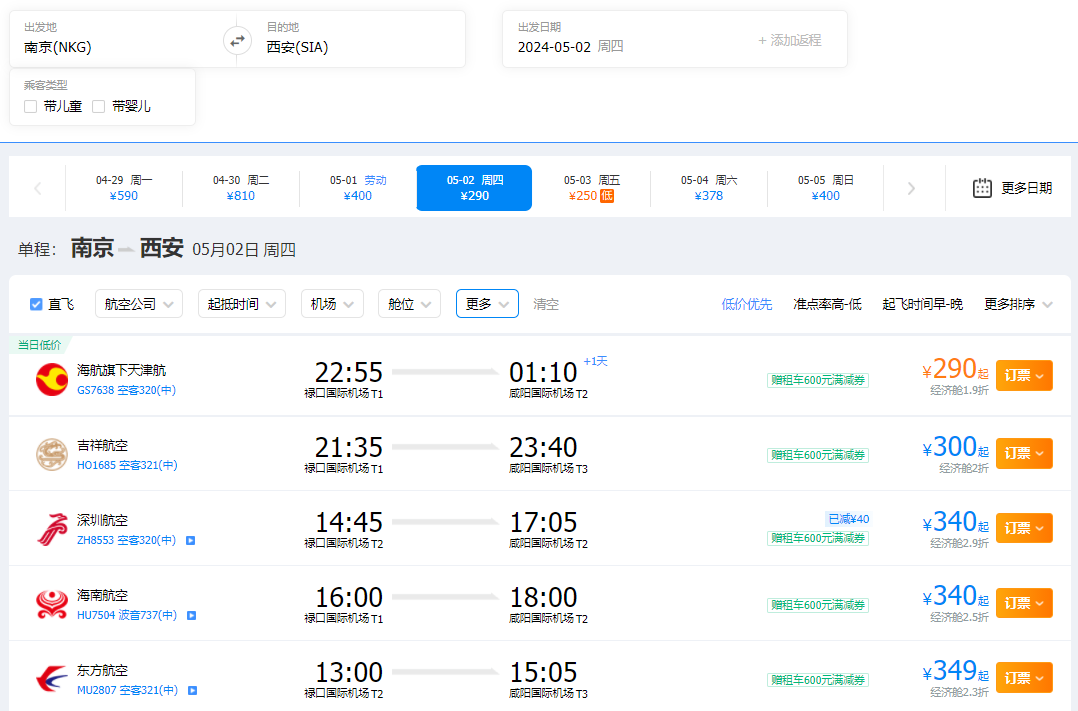Uncheck the 直飞 direct flight checkbox
This screenshot has height=711, width=1078.
point(36,304)
